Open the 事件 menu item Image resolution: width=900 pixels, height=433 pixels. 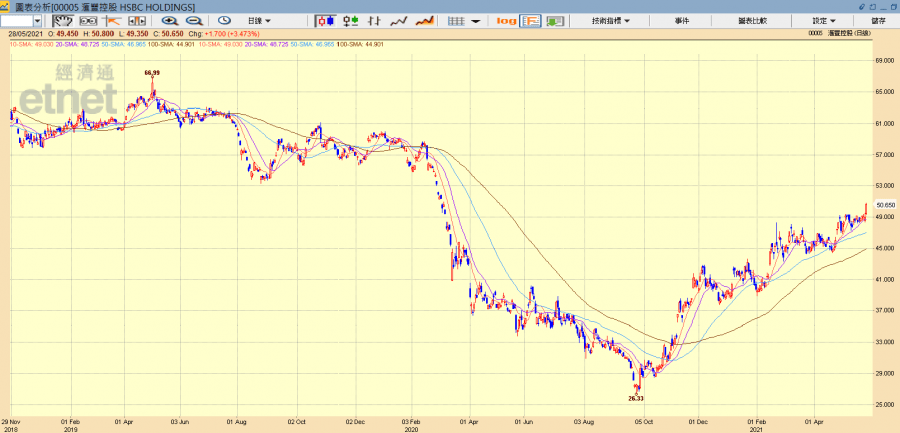[682, 20]
